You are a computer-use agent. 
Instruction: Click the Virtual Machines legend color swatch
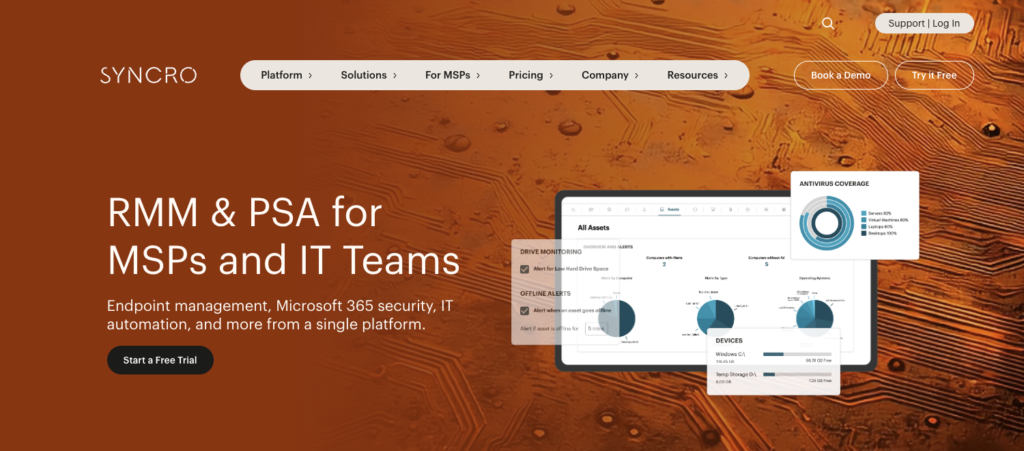[x=864, y=220]
